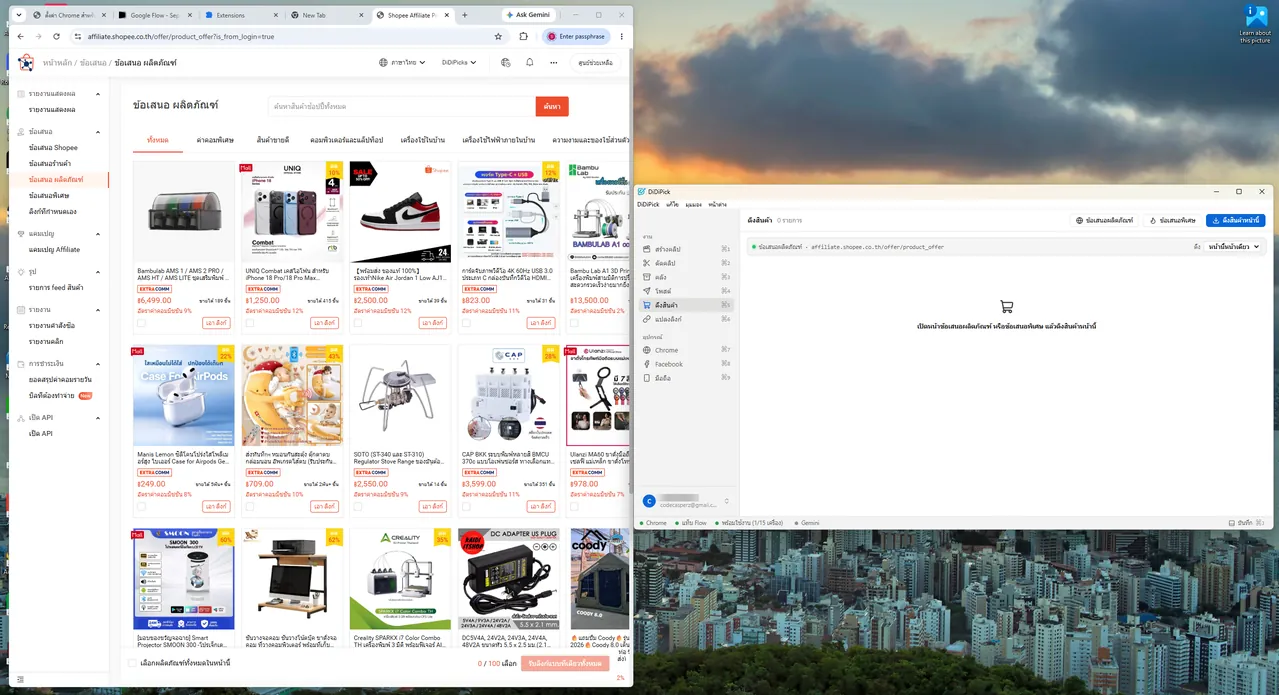Open Chrome's three-dot menu
This screenshot has height=695, width=1279.
point(623,36)
